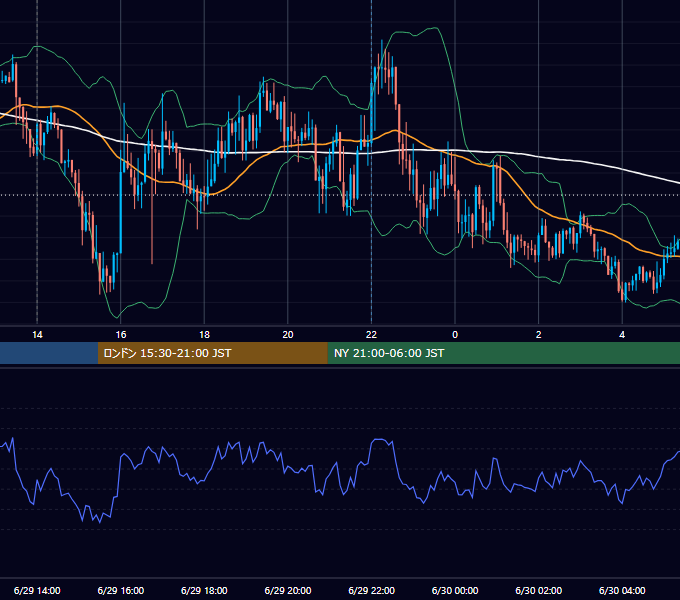This screenshot has height=600, width=680.
Task: Click the 18 hour label on price chart axis
Action: coord(204,335)
